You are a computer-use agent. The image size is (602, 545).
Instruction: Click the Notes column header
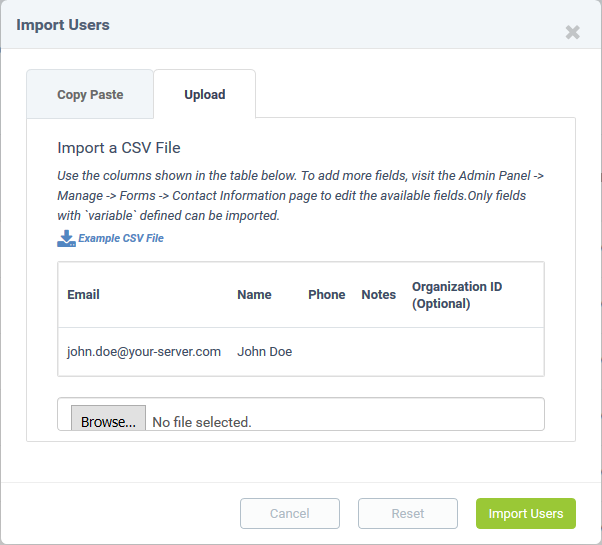click(x=379, y=295)
